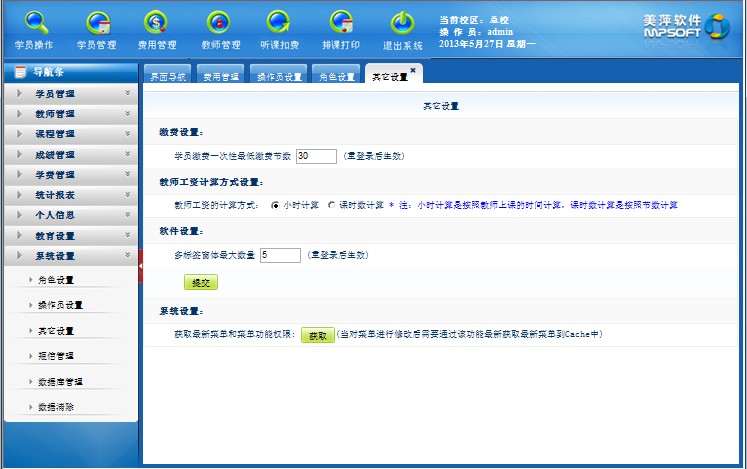
Task: Expand the 课程管理 sidebar section
Action: coord(69,134)
